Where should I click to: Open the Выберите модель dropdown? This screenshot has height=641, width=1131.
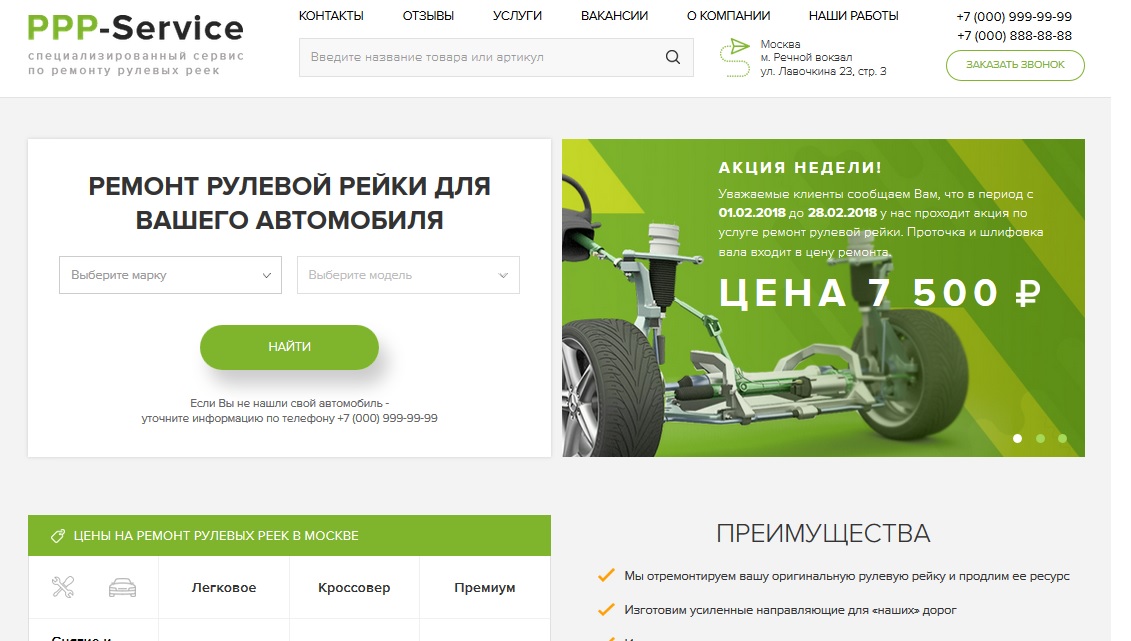(408, 275)
